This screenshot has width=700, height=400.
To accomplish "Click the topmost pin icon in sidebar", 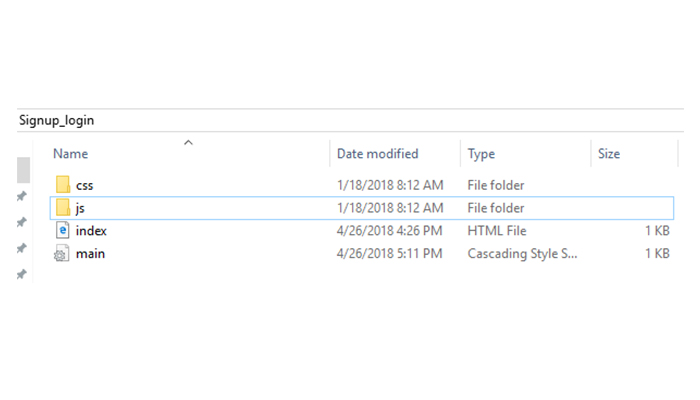I will point(21,196).
